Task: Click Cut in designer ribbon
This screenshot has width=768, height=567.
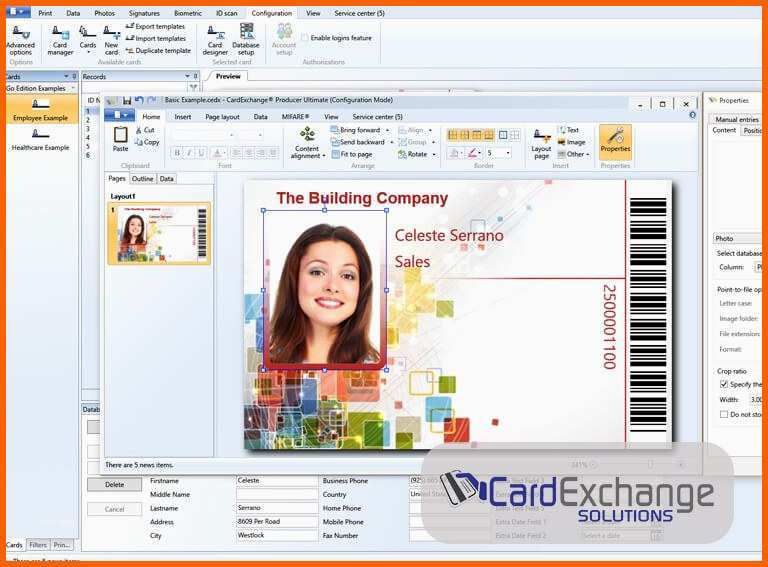Action: 145,130
